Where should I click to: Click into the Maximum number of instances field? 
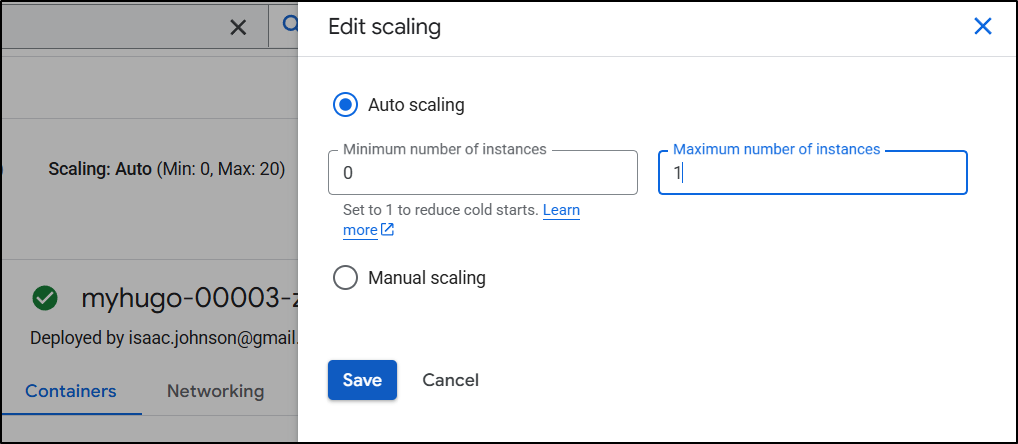pyautogui.click(x=812, y=173)
